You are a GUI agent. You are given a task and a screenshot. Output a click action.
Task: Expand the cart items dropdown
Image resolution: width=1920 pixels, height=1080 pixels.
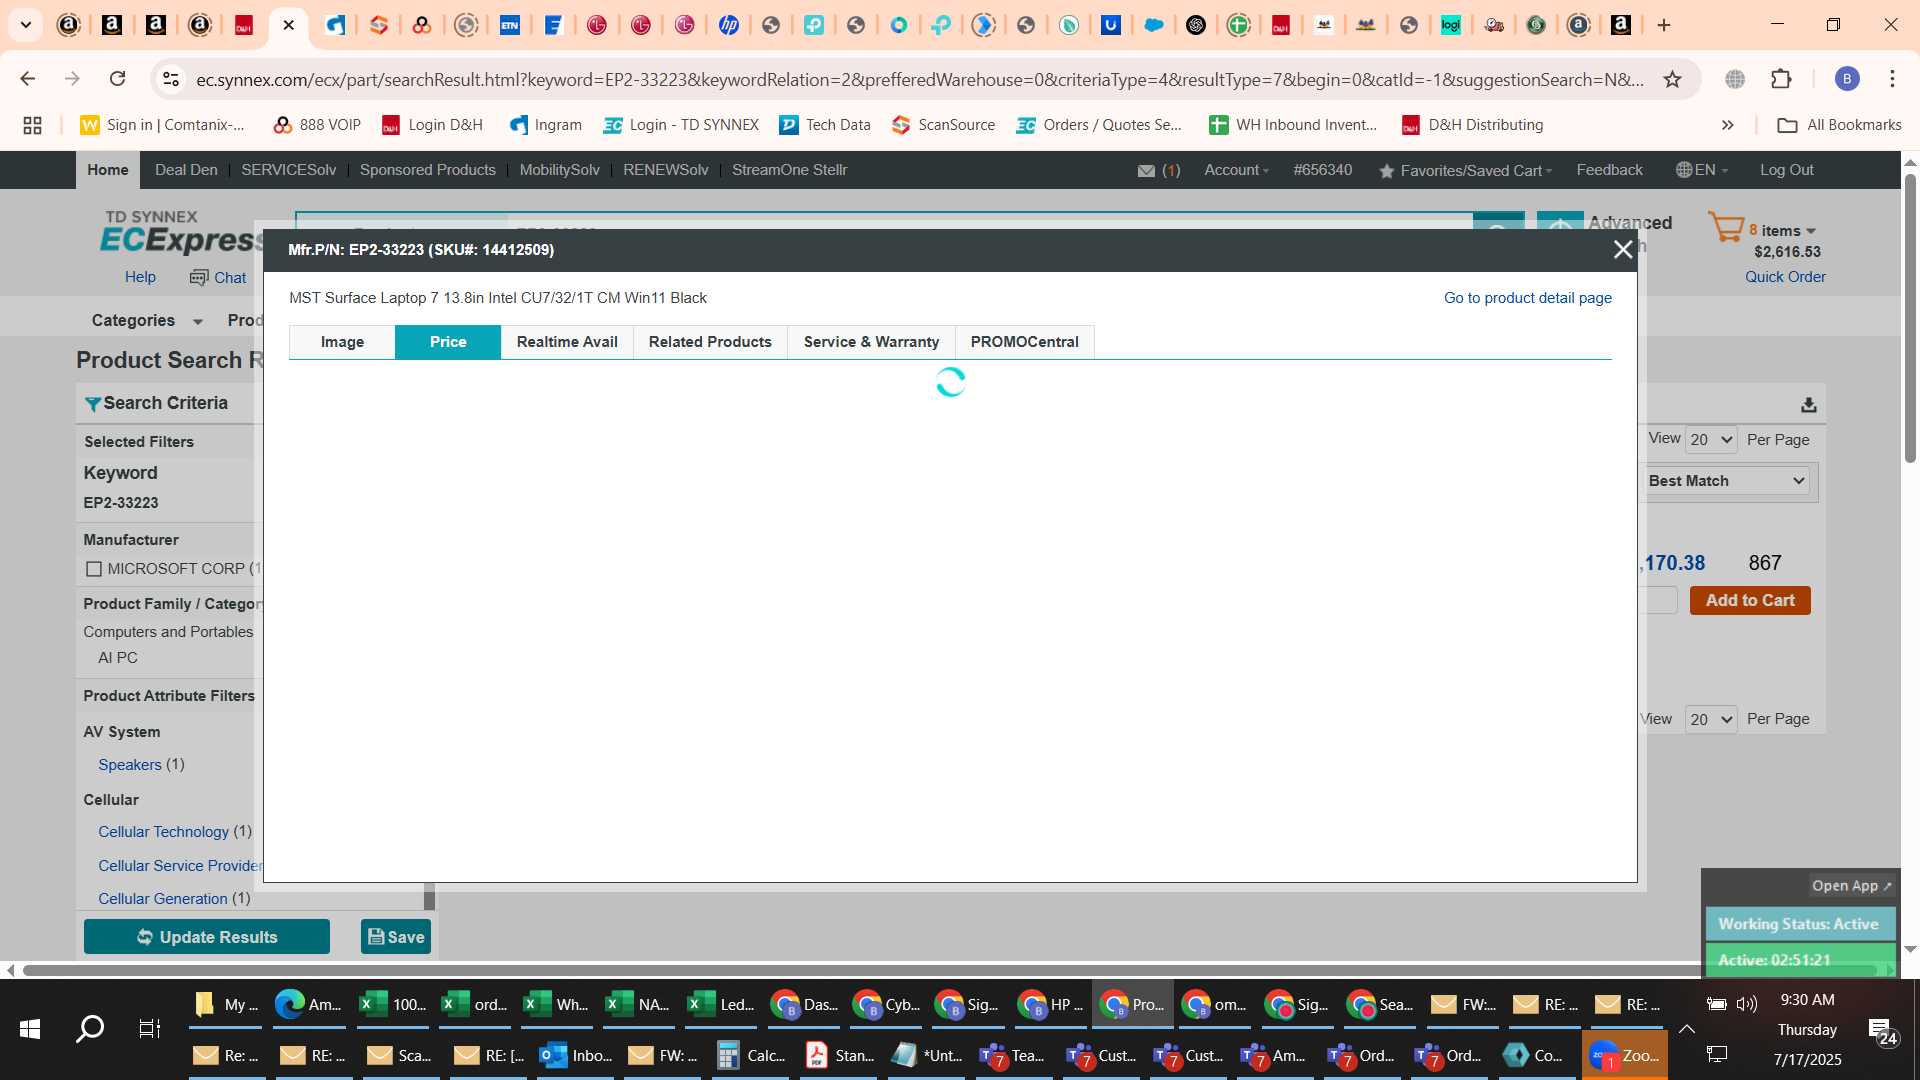1810,231
